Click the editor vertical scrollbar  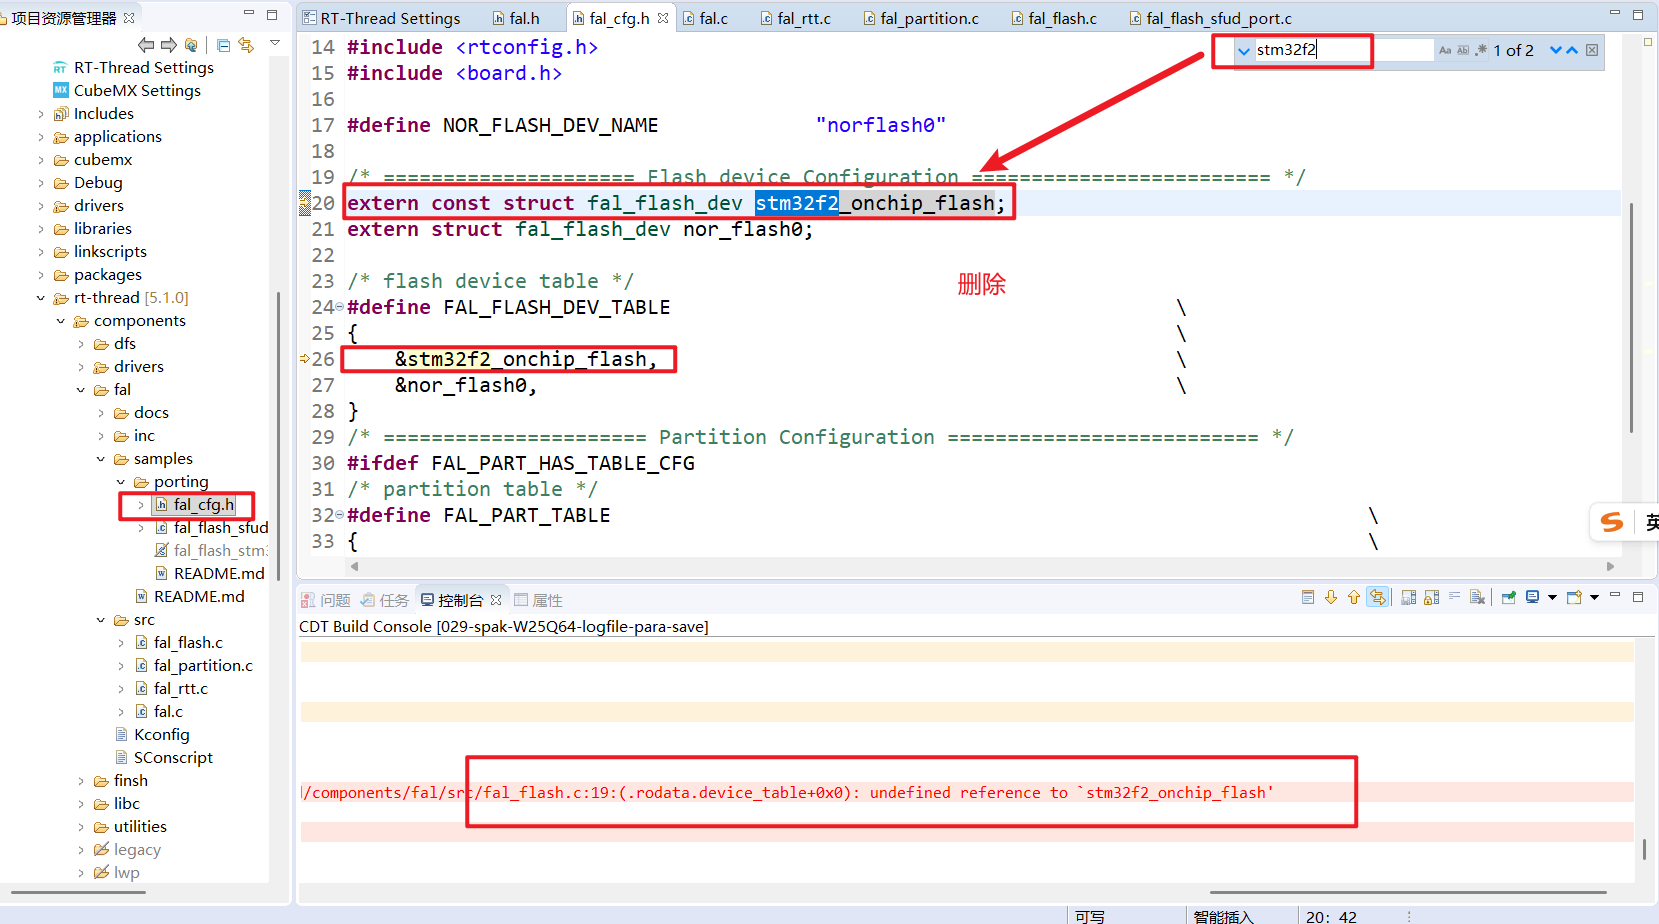pyautogui.click(x=1631, y=317)
